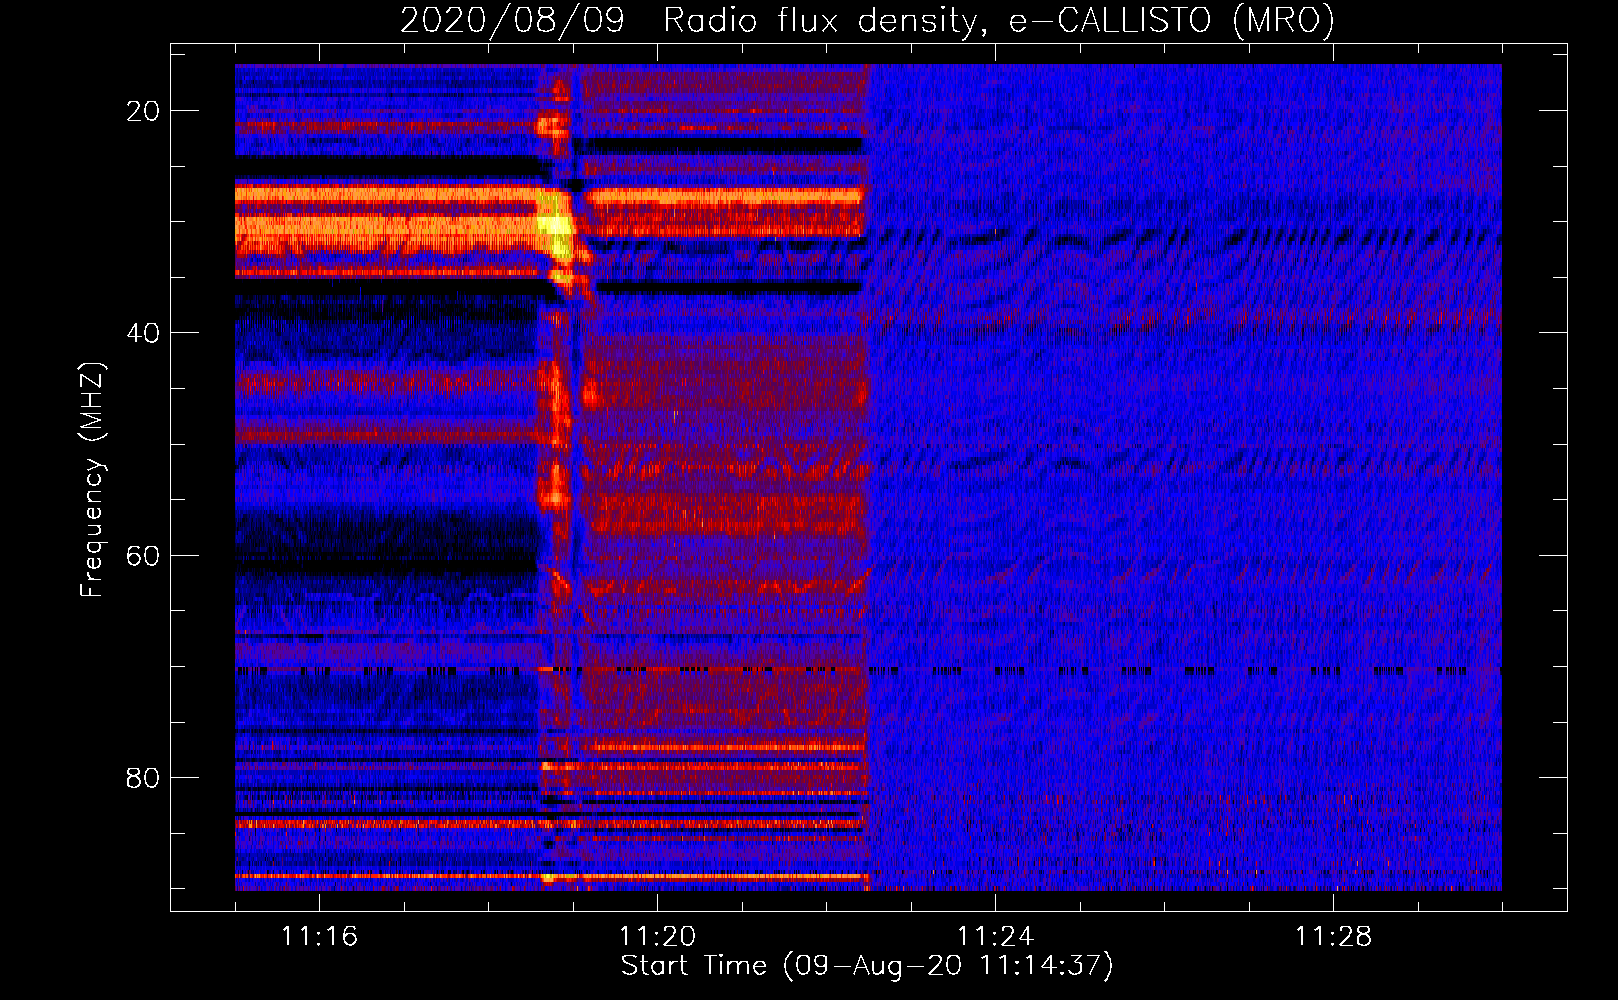Click the '11:28' time tick label
The width and height of the screenshot is (1618, 1000).
(x=1333, y=936)
